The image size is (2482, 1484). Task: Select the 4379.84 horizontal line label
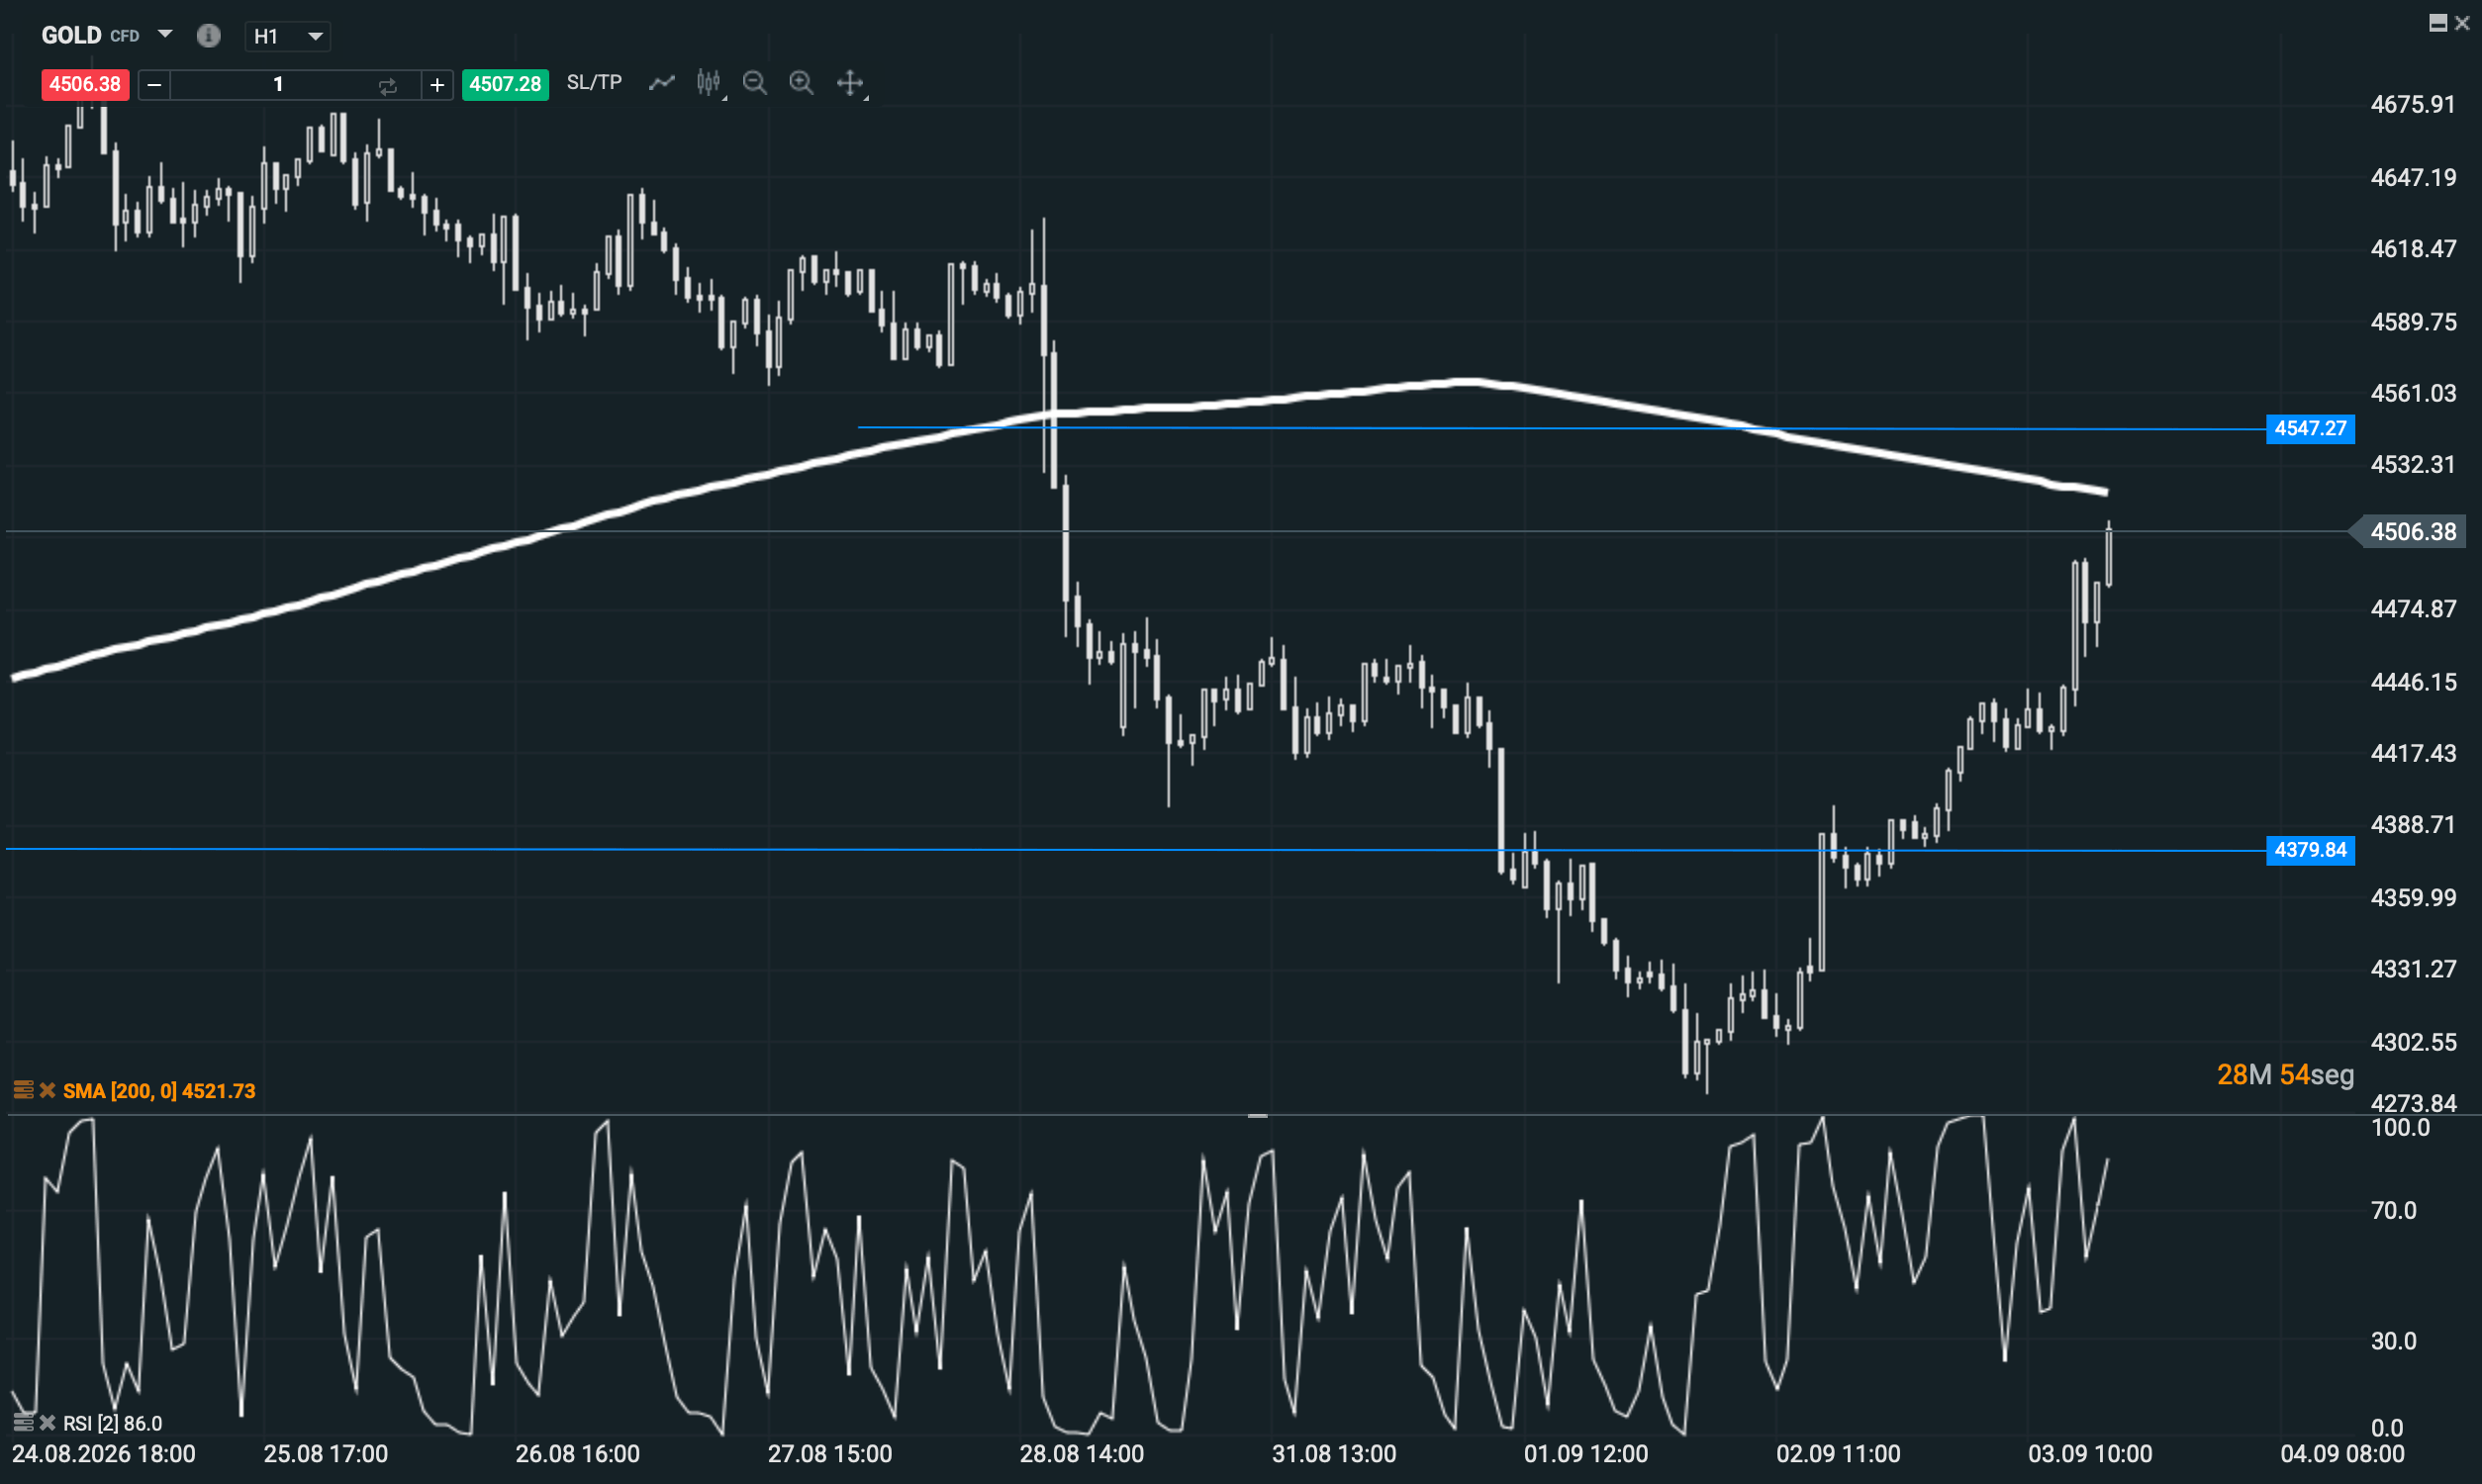[x=2310, y=850]
